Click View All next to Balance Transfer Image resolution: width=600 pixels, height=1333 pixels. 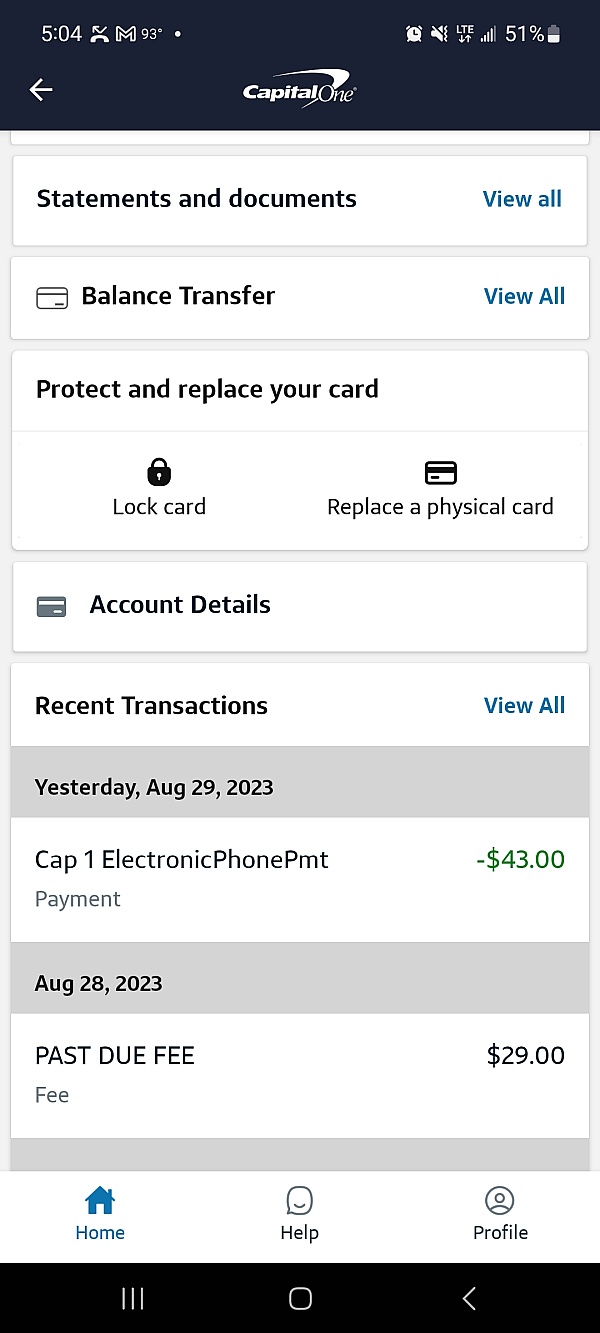[x=524, y=296]
